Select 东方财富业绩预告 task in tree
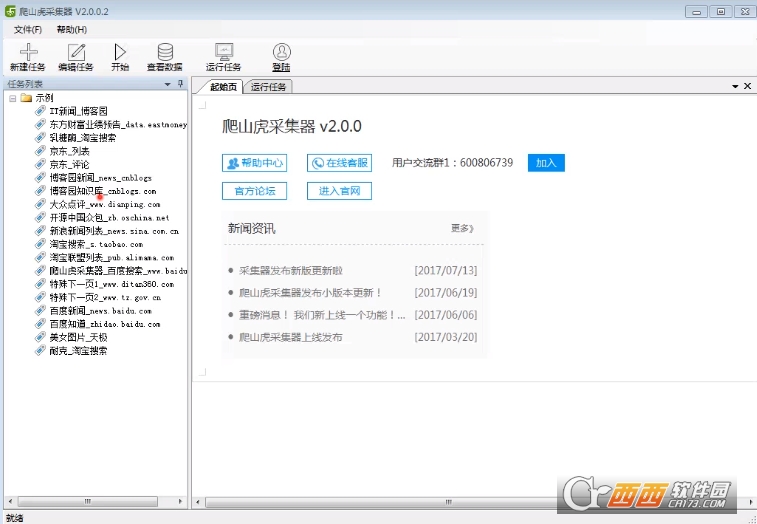Viewport: 757px width, 524px height. point(118,125)
